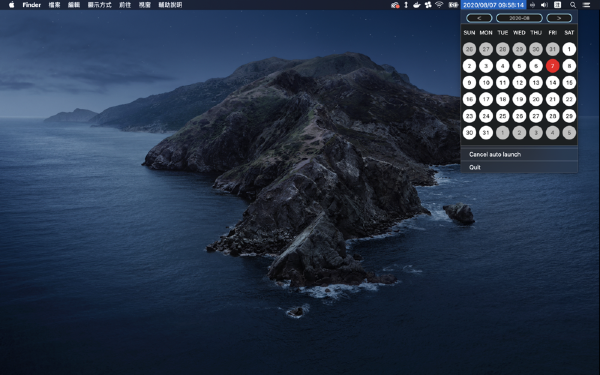Click the 2020/08/07 clock in menu bar
This screenshot has width=600, height=375.
(494, 5)
